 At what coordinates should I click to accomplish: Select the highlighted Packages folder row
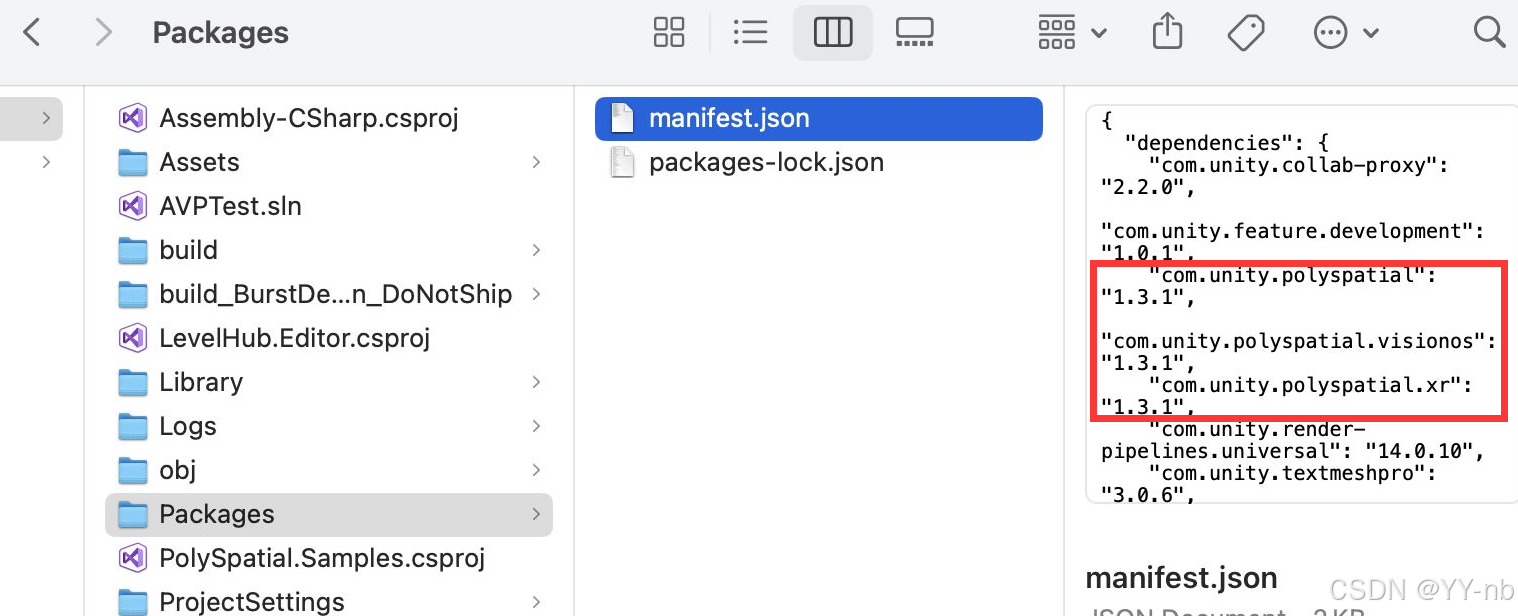(328, 514)
